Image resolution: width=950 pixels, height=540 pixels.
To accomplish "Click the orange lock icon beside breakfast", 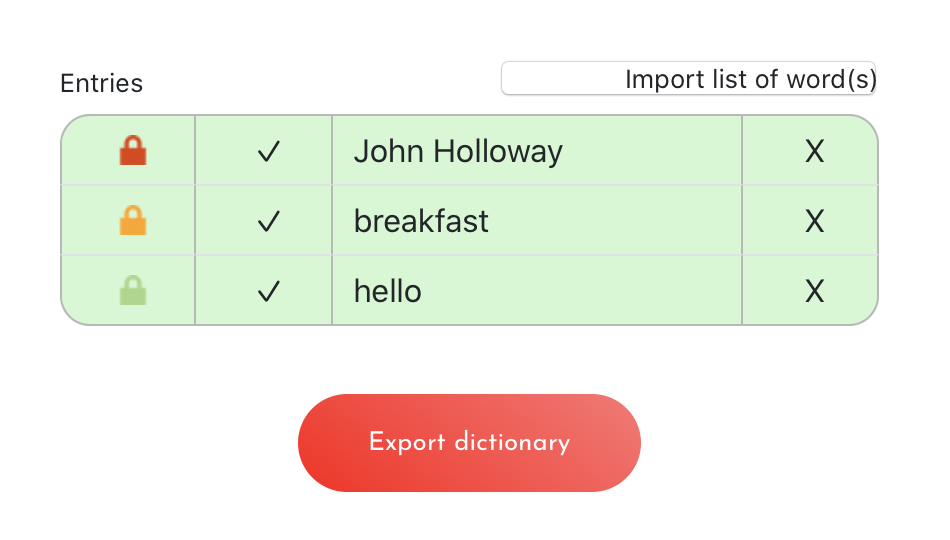I will click(133, 221).
